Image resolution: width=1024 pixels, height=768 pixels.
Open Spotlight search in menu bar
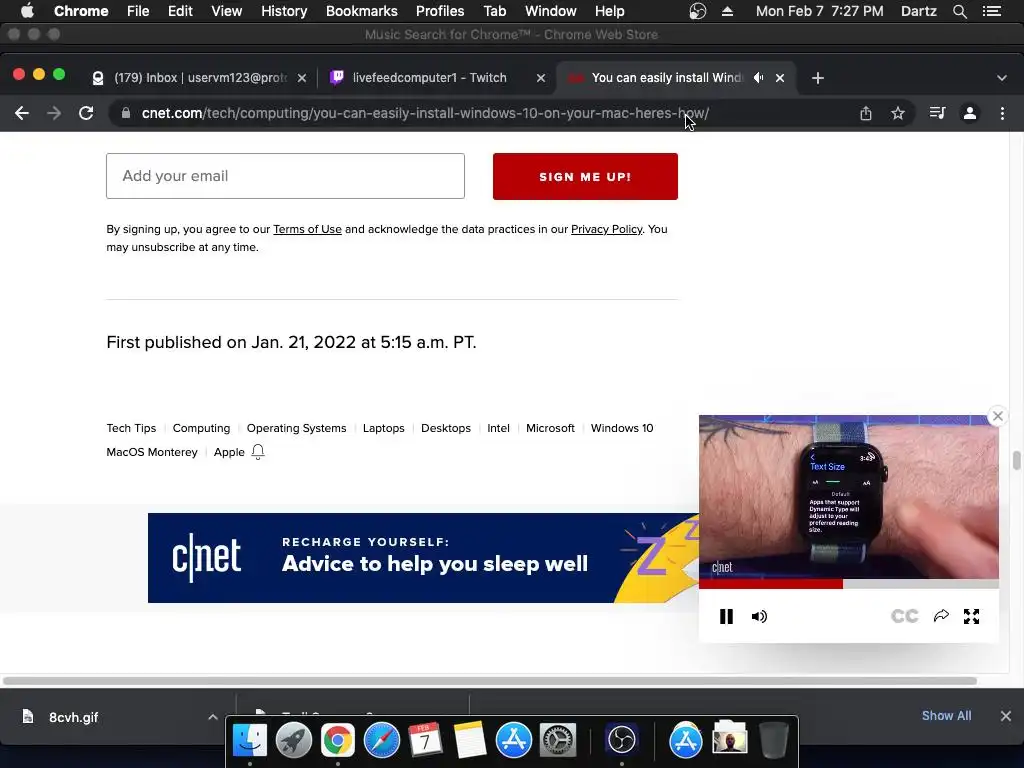(x=959, y=11)
